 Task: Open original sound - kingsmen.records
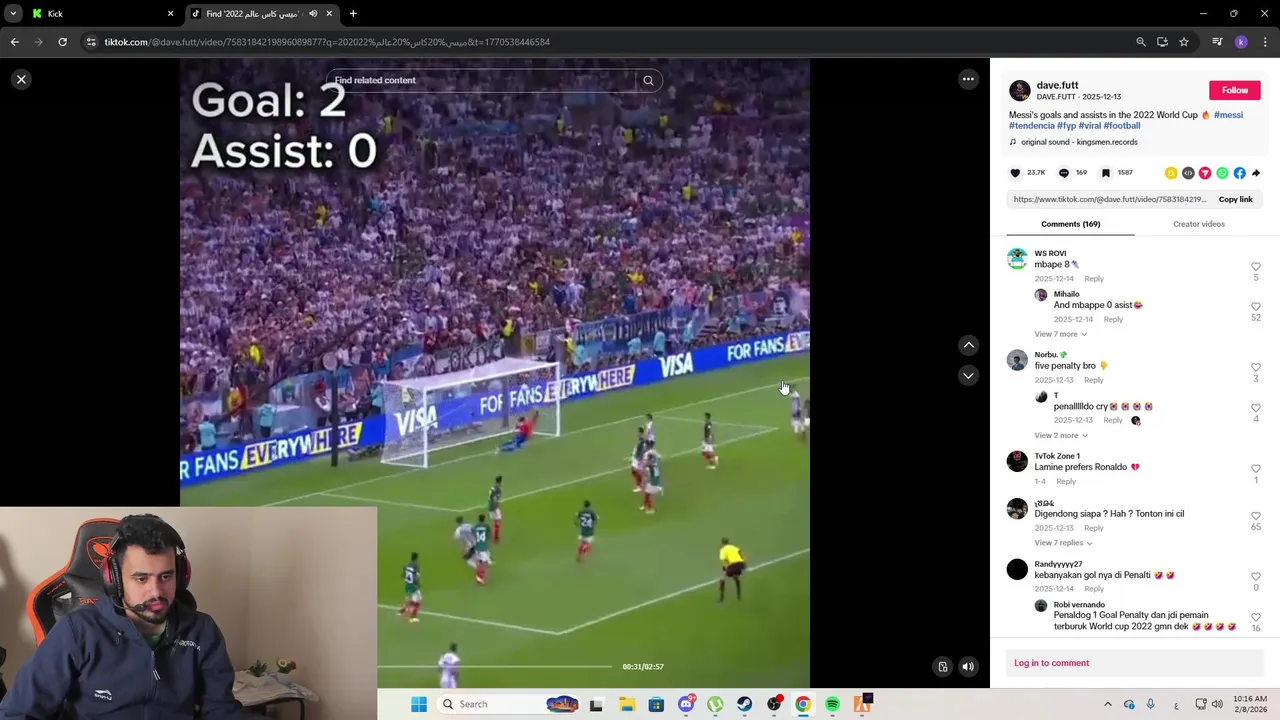(x=1079, y=142)
